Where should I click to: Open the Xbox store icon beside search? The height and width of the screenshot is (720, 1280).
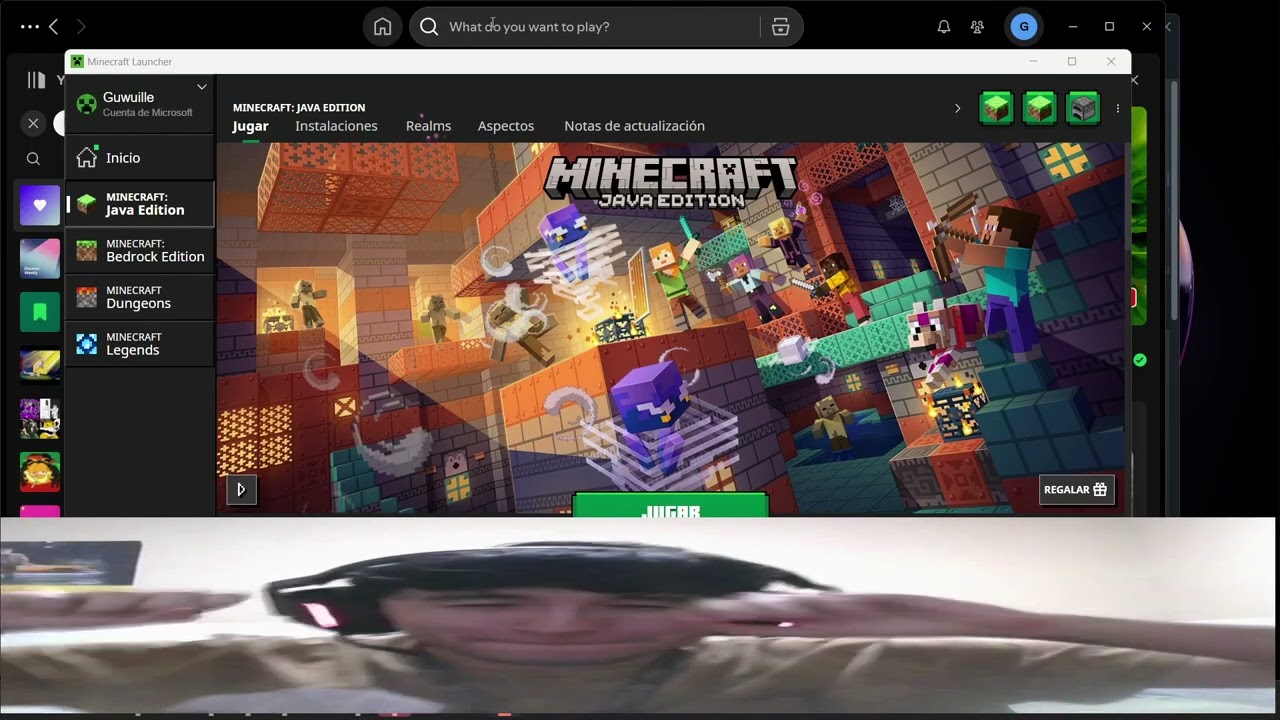(x=781, y=27)
